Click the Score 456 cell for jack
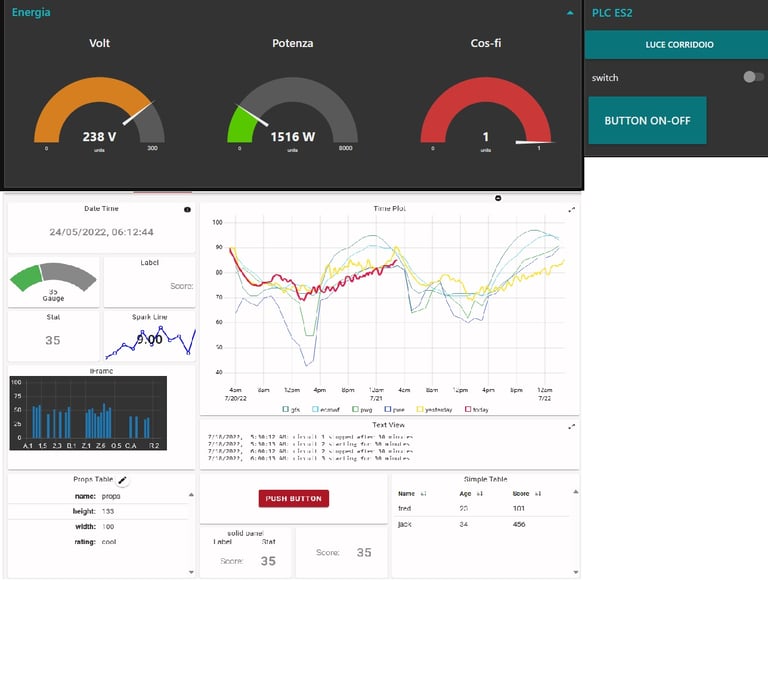The height and width of the screenshot is (685, 768). (x=519, y=524)
